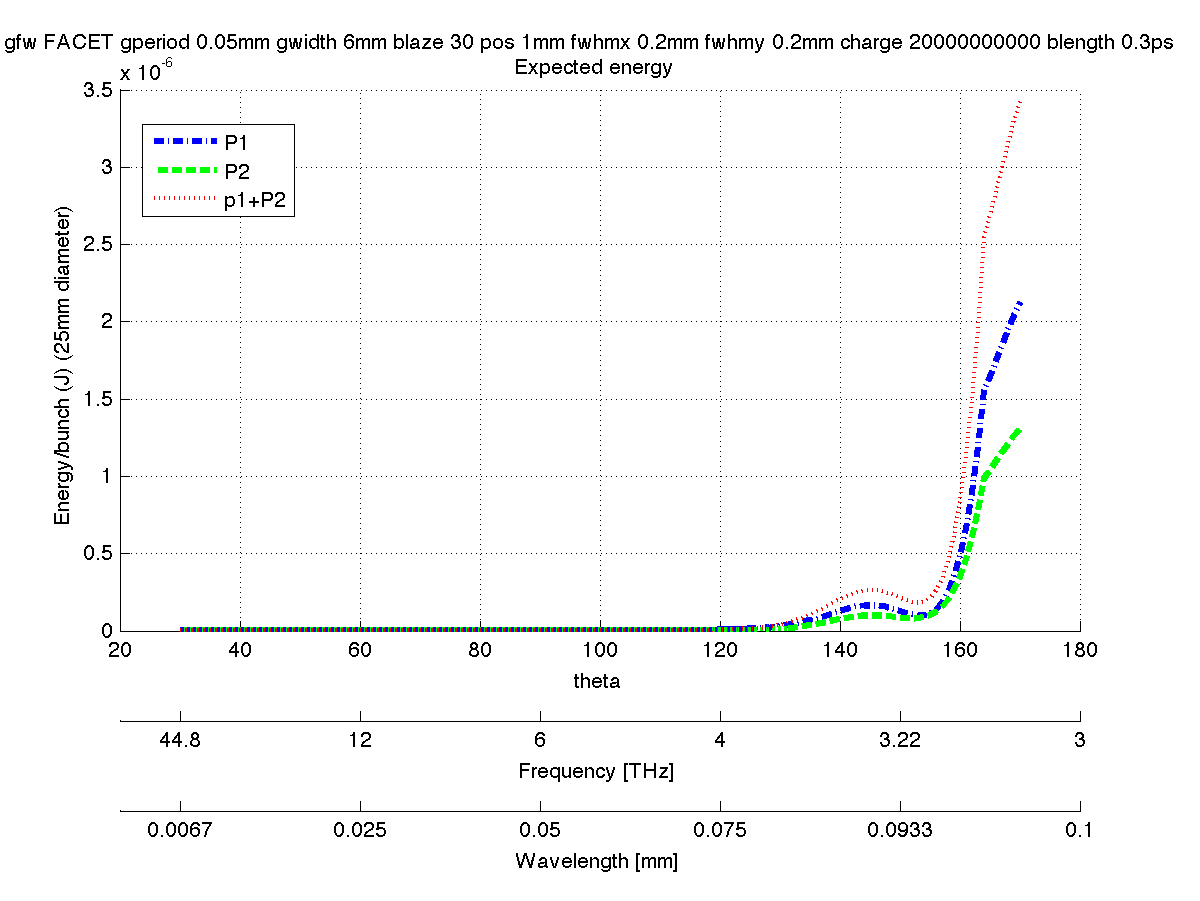Select the green dashed P2 legend line sample
The width and height of the screenshot is (1200, 901).
coord(185,171)
